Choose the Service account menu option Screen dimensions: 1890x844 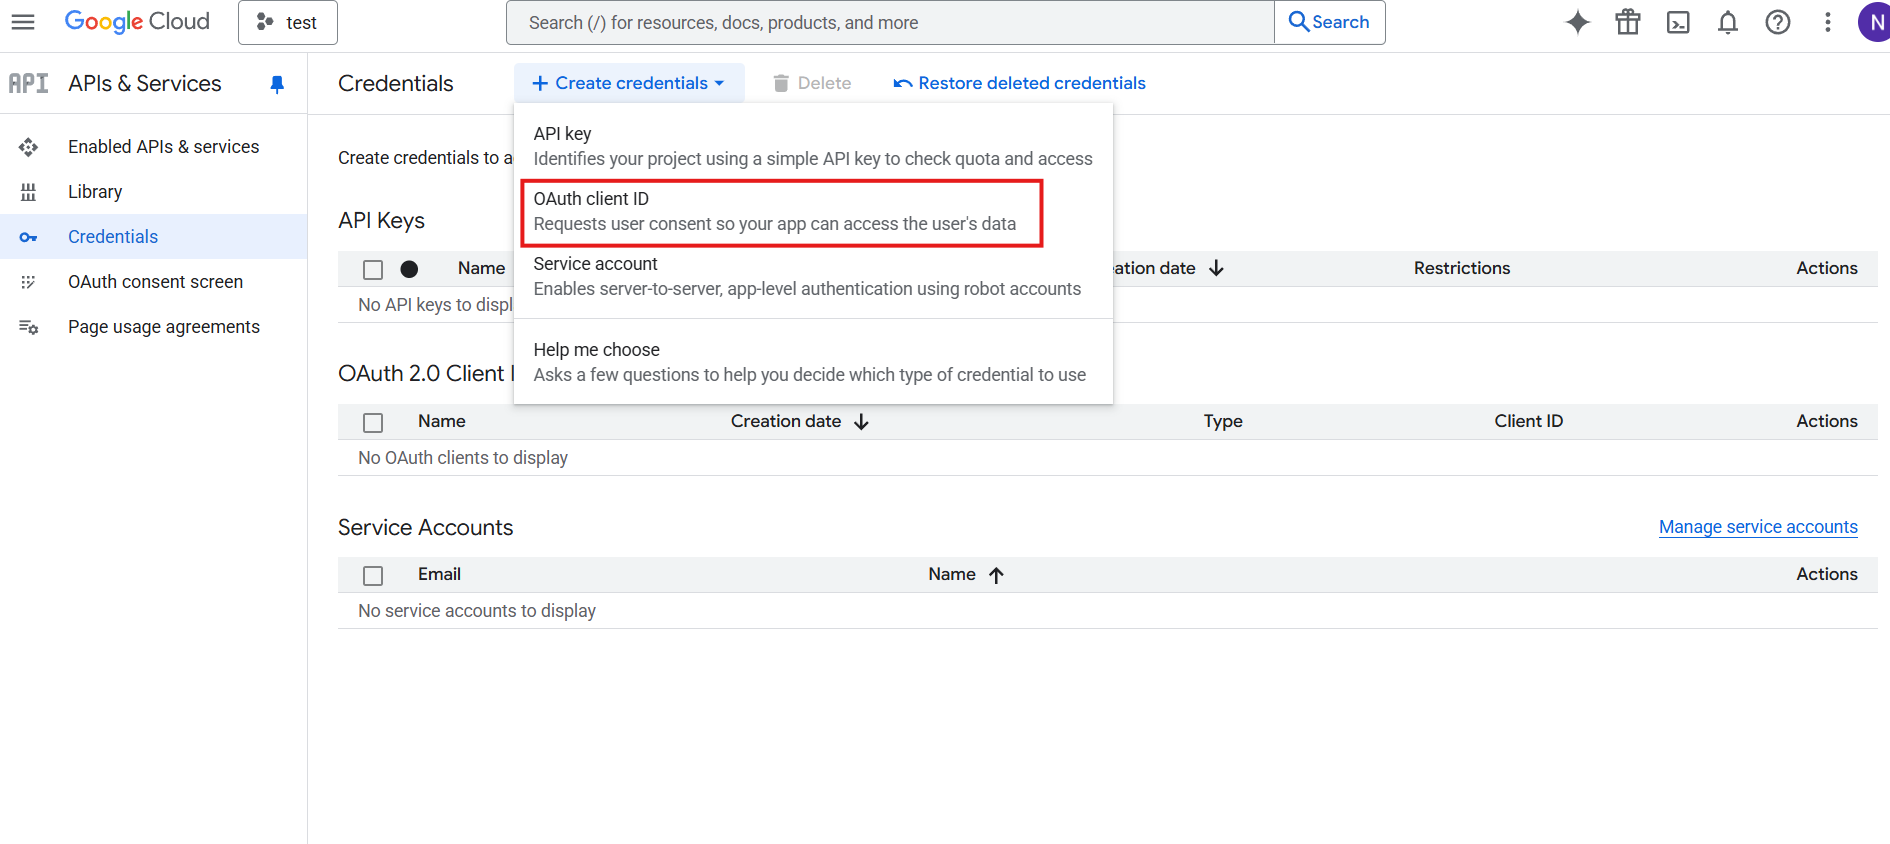806,276
